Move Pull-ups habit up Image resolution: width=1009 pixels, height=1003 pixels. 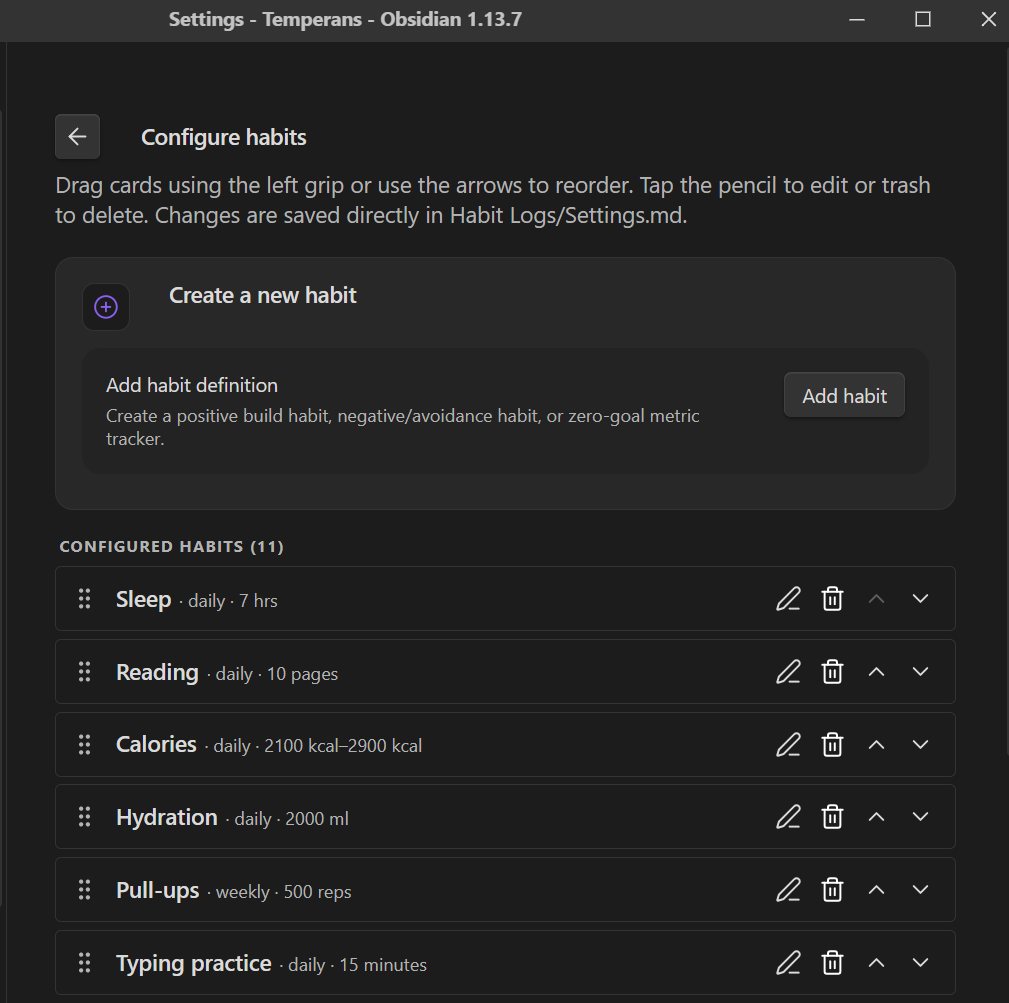(x=876, y=890)
